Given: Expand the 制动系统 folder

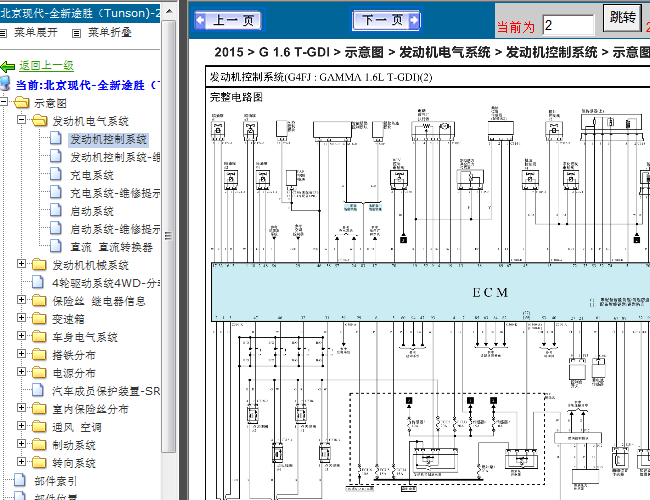Looking at the screenshot, I should coord(21,443).
